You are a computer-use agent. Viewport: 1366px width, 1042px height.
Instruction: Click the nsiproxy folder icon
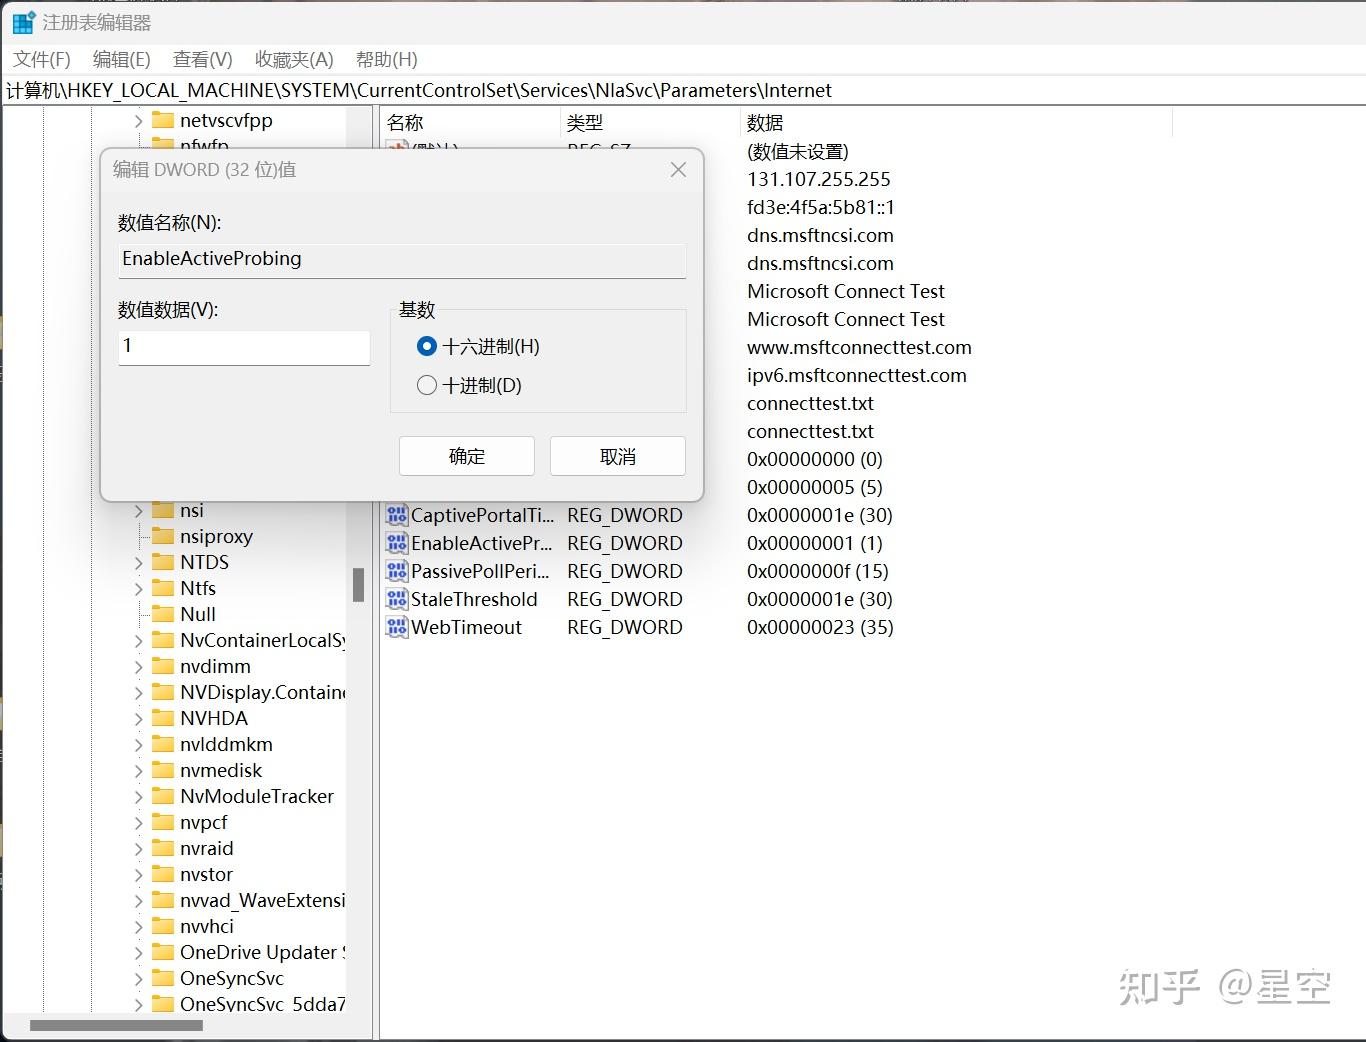point(163,536)
